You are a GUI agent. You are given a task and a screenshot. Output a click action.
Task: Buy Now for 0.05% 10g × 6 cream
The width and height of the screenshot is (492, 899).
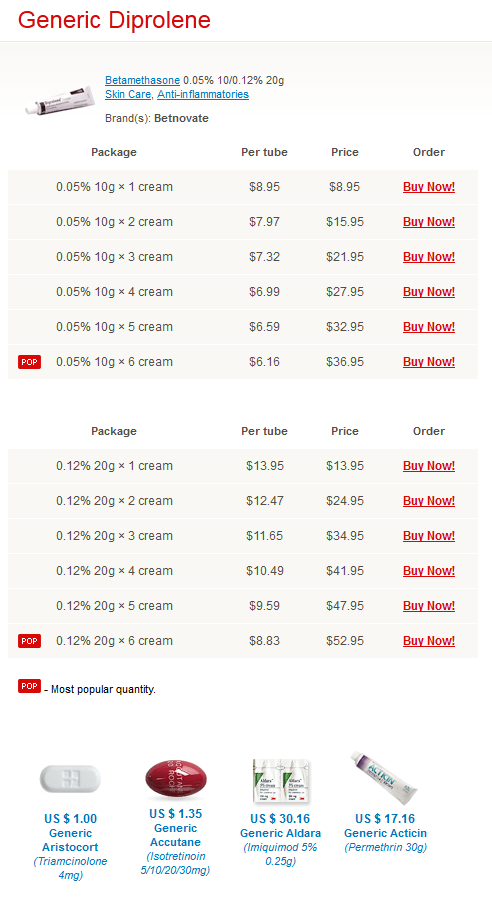429,362
